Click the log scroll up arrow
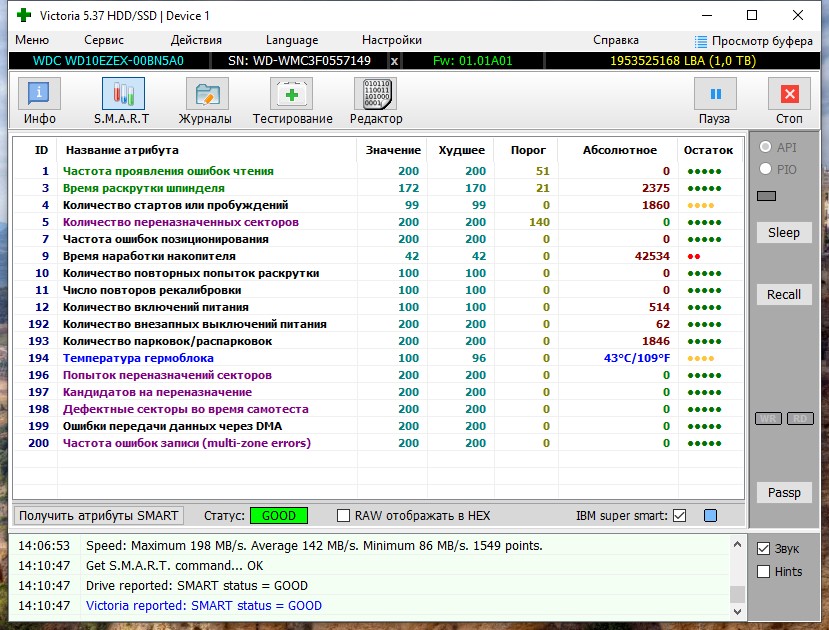The width and height of the screenshot is (829, 630). point(738,543)
